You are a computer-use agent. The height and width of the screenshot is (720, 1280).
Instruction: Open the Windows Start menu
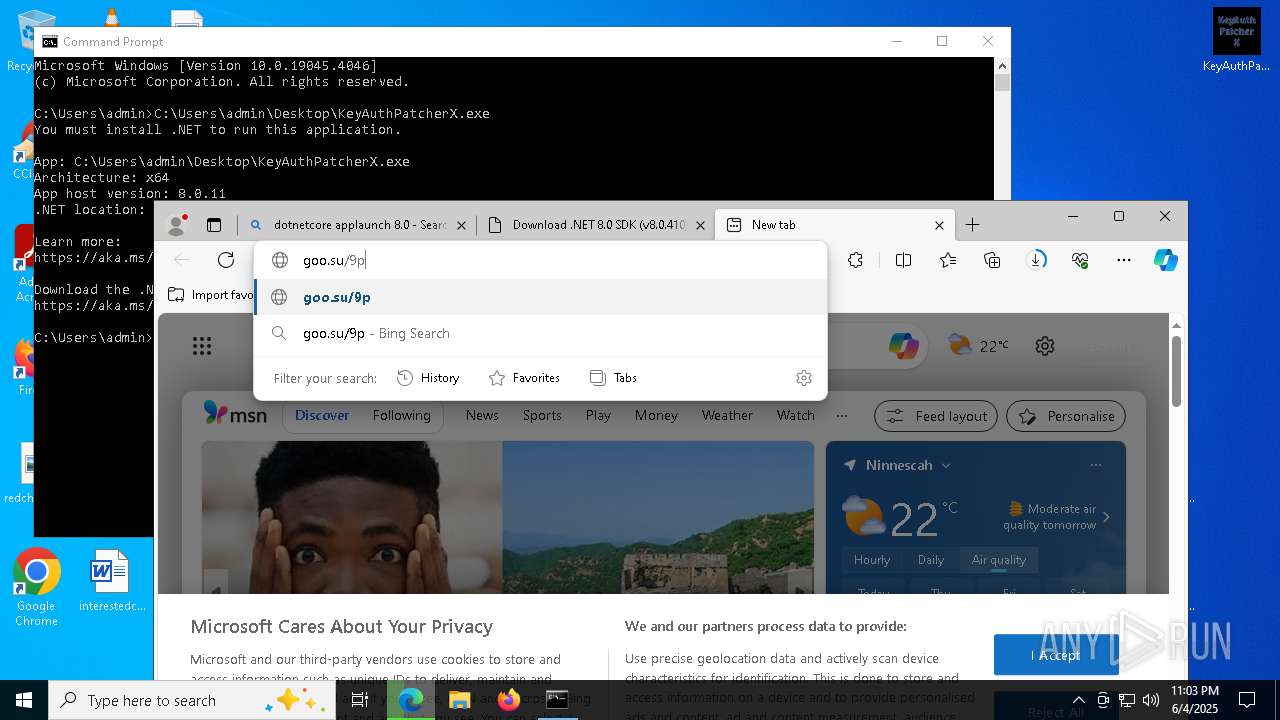pyautogui.click(x=24, y=700)
